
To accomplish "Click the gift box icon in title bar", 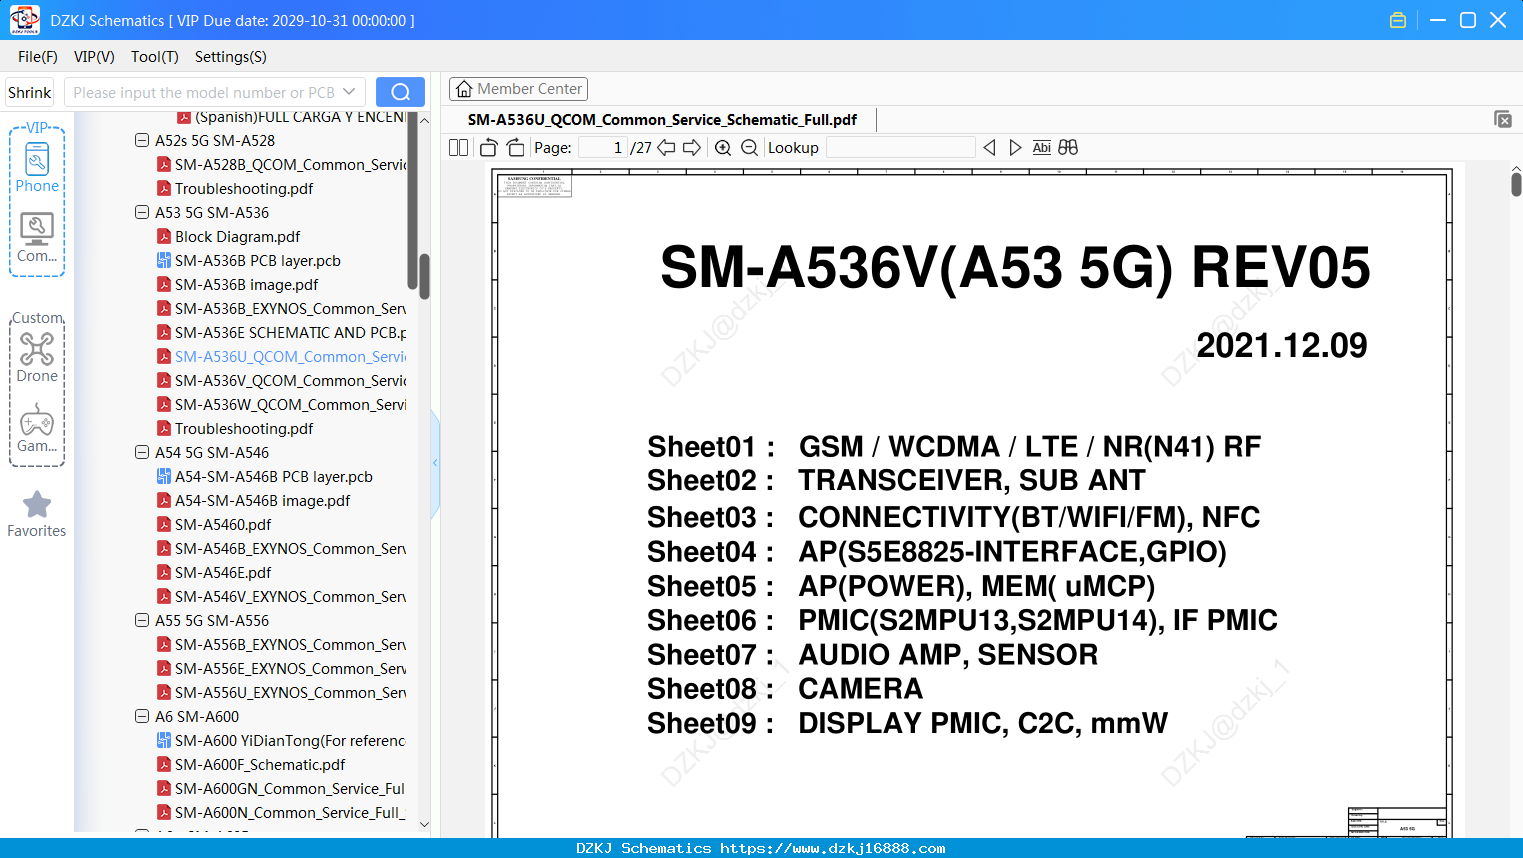I will [x=1398, y=20].
